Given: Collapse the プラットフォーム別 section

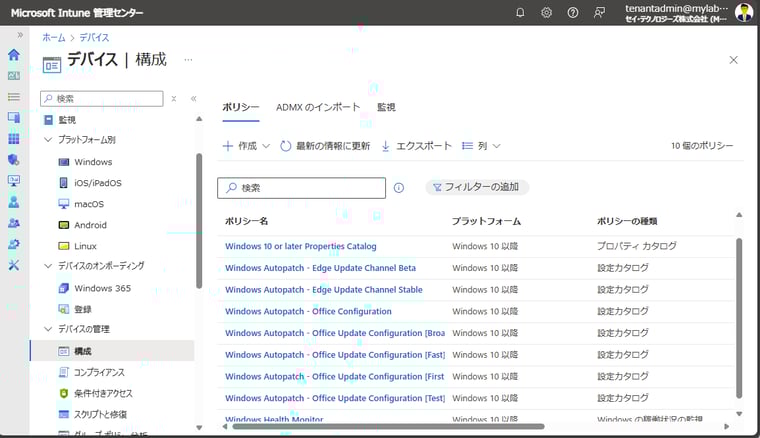Looking at the screenshot, I should [48, 140].
